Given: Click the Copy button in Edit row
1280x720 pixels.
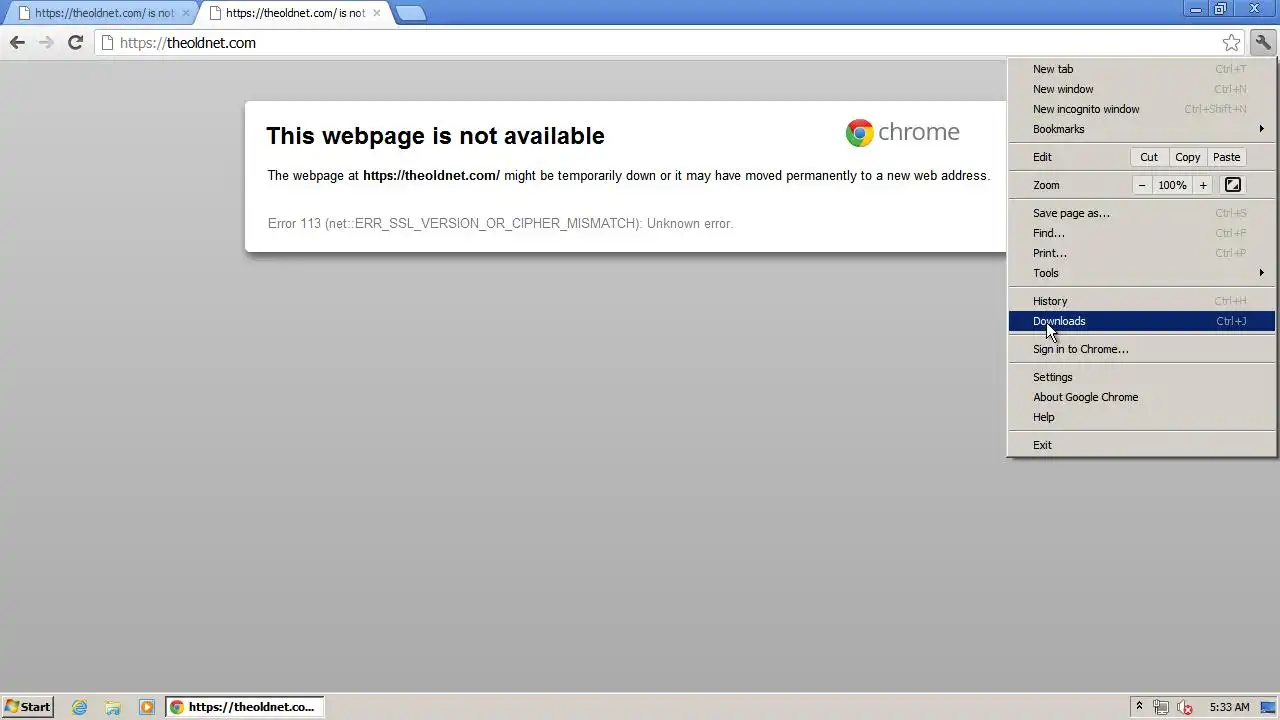Looking at the screenshot, I should click(x=1188, y=157).
